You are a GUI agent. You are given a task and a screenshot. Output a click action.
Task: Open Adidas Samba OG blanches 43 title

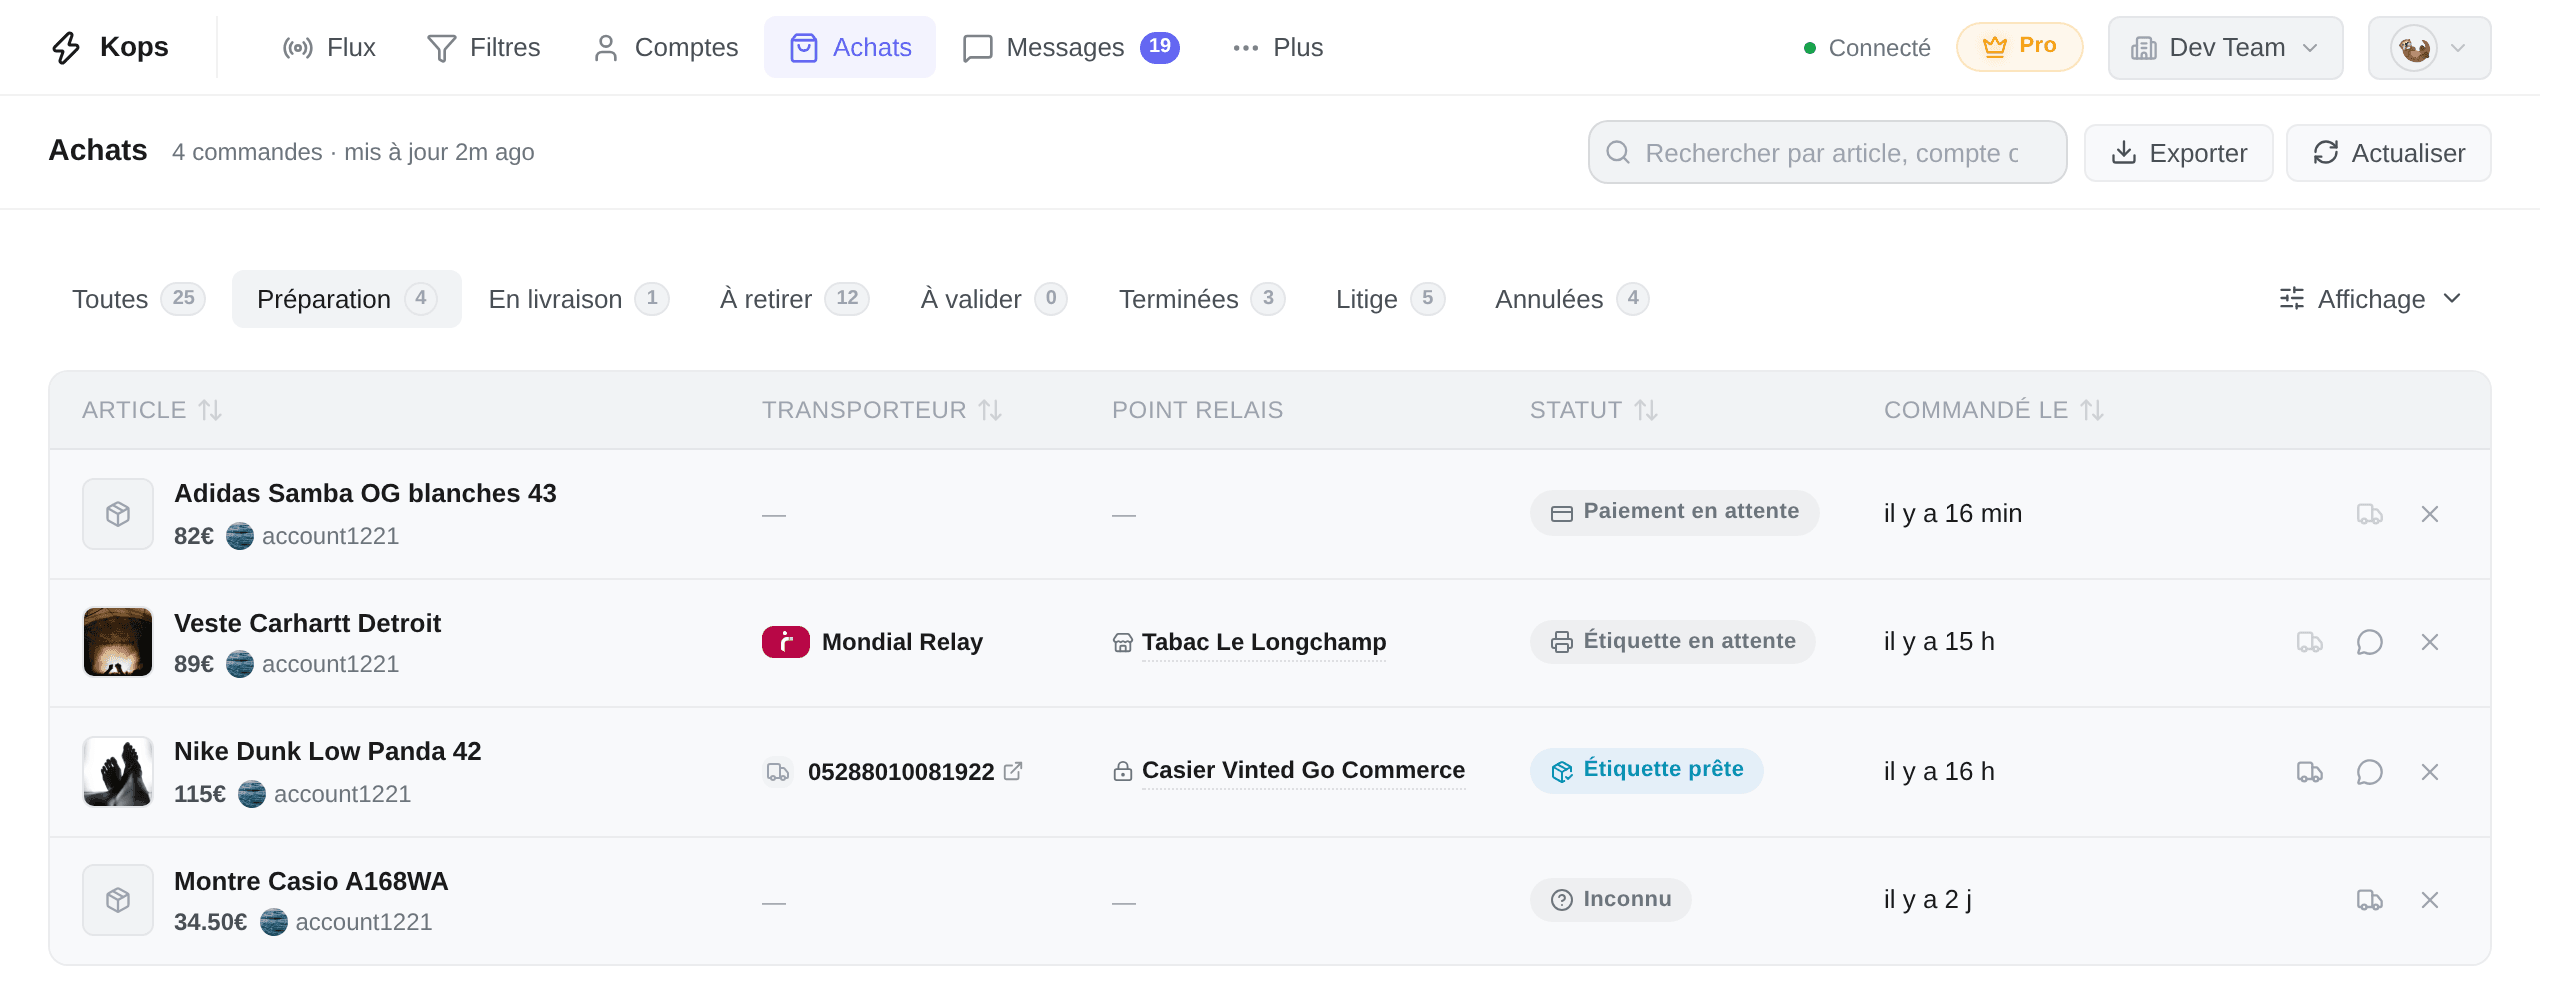[x=365, y=493]
